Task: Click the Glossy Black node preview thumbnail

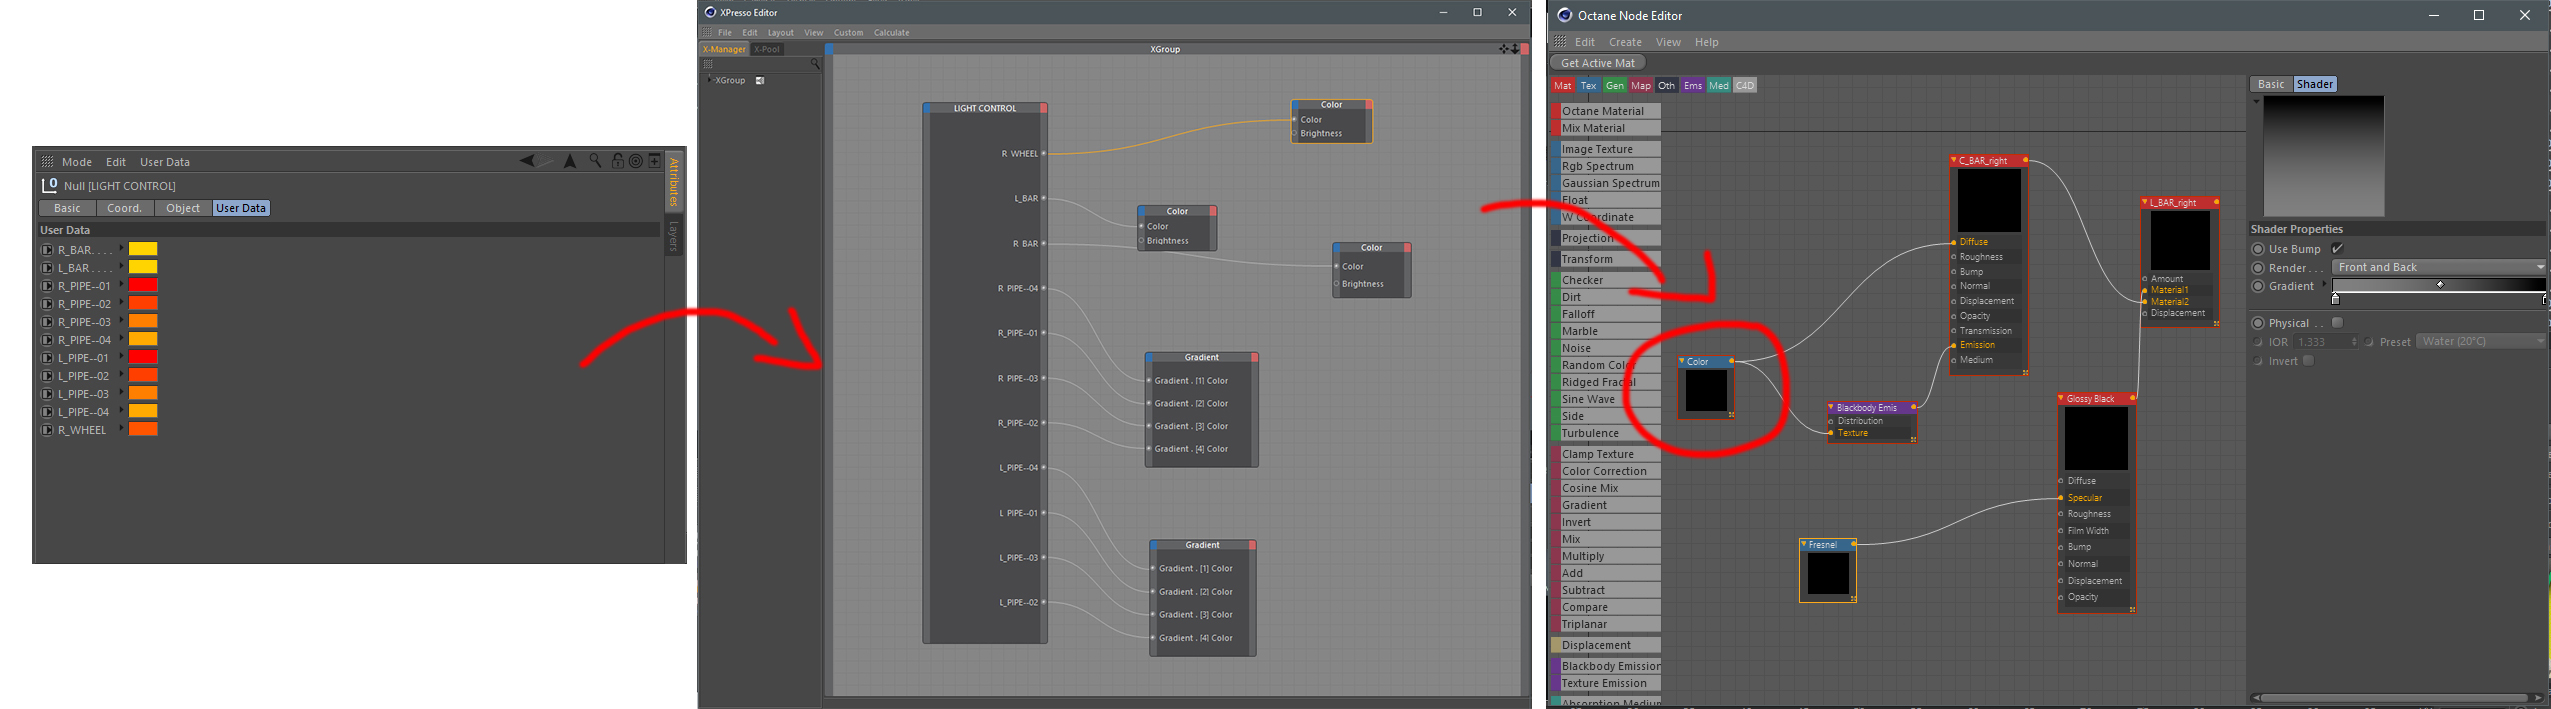Action: point(2096,438)
